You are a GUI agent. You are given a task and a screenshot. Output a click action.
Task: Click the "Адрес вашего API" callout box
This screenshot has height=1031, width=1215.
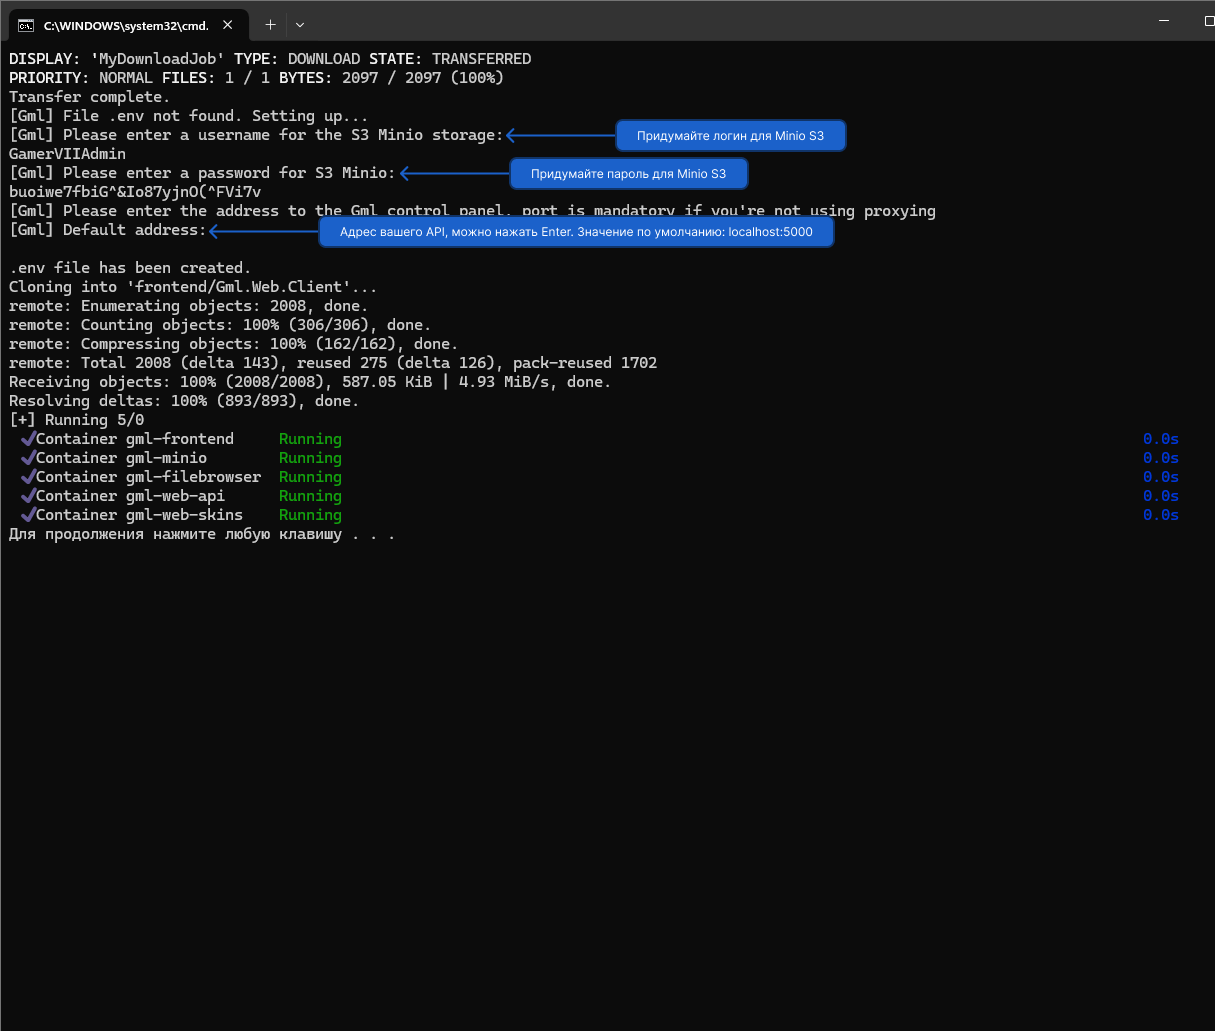pyautogui.click(x=575, y=232)
